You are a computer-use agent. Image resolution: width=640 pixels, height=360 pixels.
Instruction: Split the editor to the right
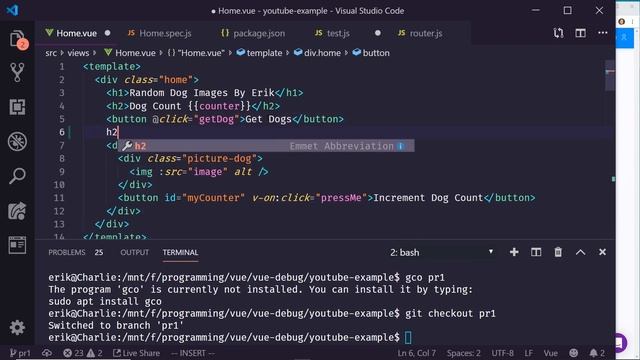tap(580, 33)
